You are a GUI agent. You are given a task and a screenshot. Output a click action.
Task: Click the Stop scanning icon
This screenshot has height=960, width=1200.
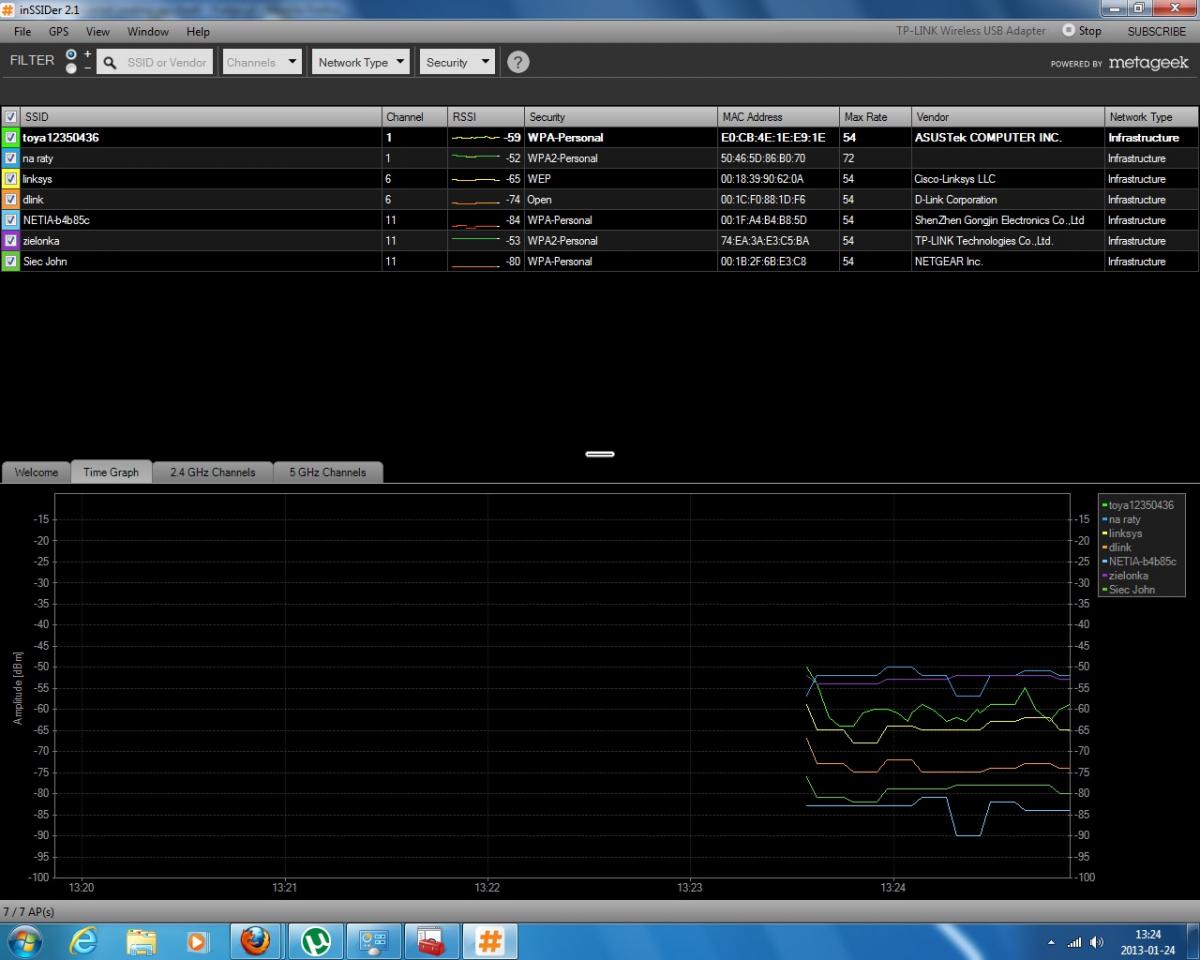tap(1068, 31)
